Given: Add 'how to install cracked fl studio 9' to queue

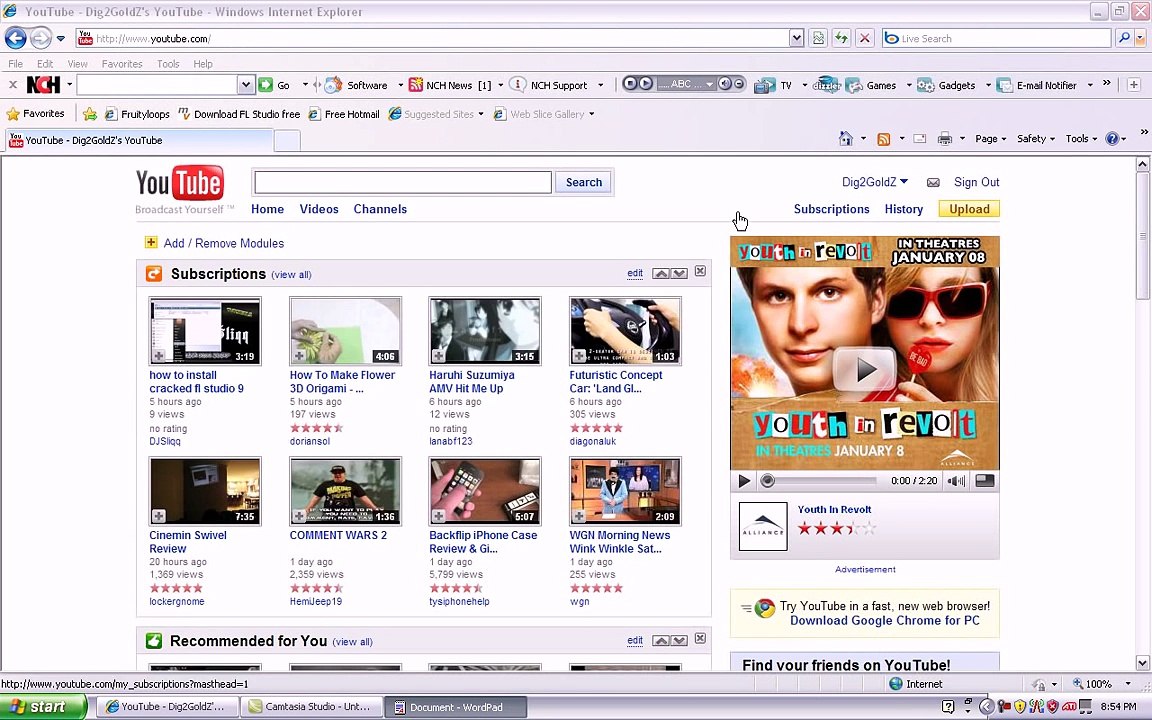Looking at the screenshot, I should pos(158,356).
